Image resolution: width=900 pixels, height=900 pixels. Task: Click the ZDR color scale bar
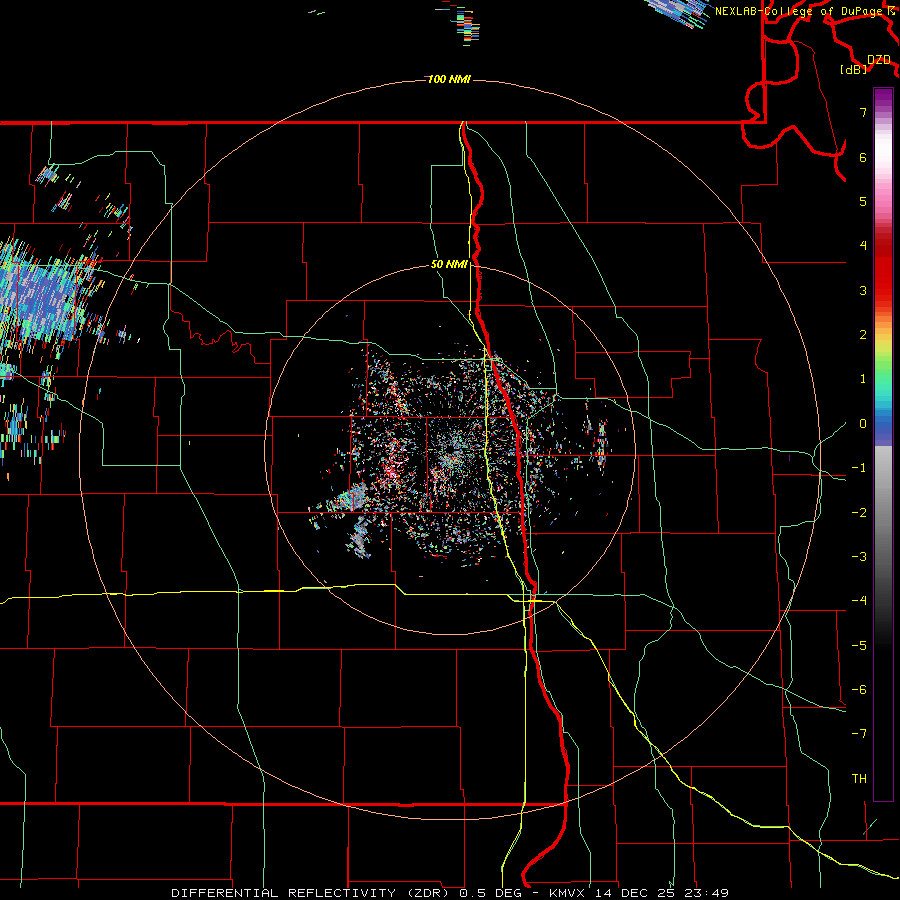pos(883,444)
